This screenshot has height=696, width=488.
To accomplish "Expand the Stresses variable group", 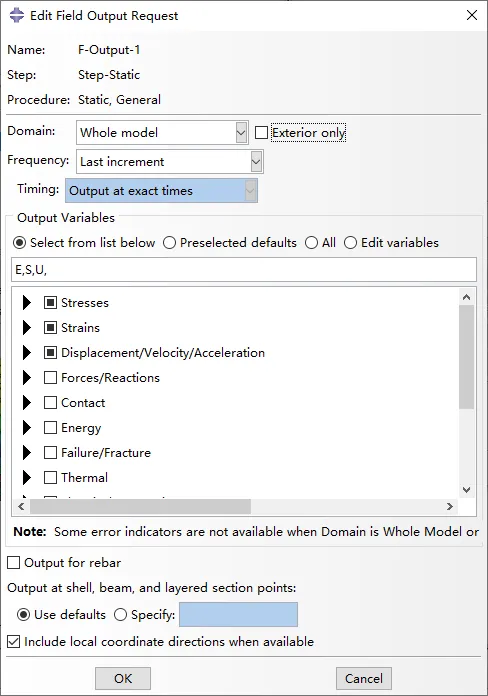I will tap(27, 303).
